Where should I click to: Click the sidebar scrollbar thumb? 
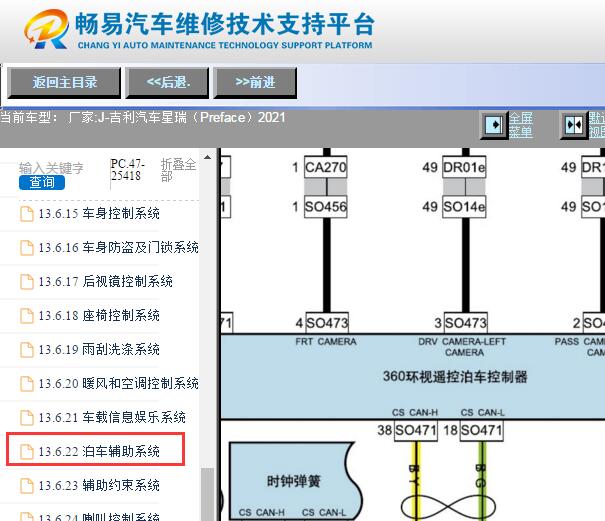point(208,494)
